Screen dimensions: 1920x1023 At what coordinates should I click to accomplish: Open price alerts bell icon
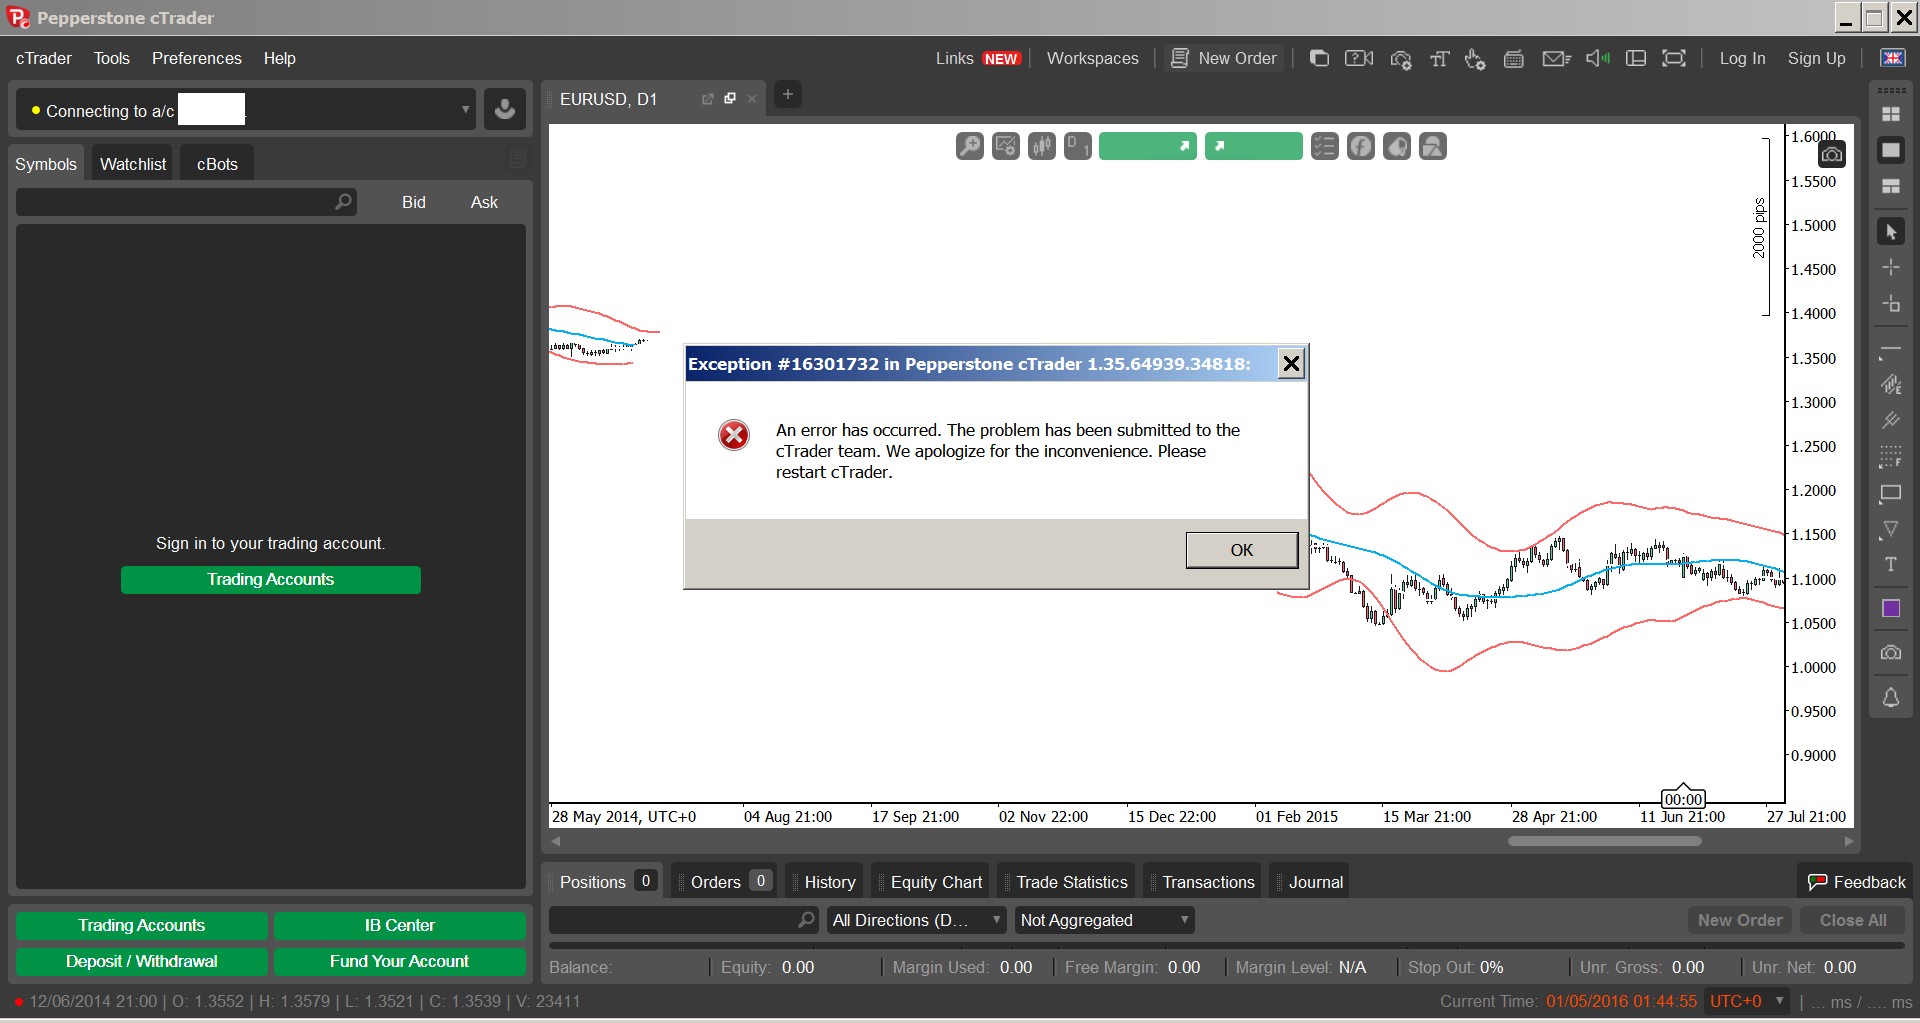[1891, 698]
